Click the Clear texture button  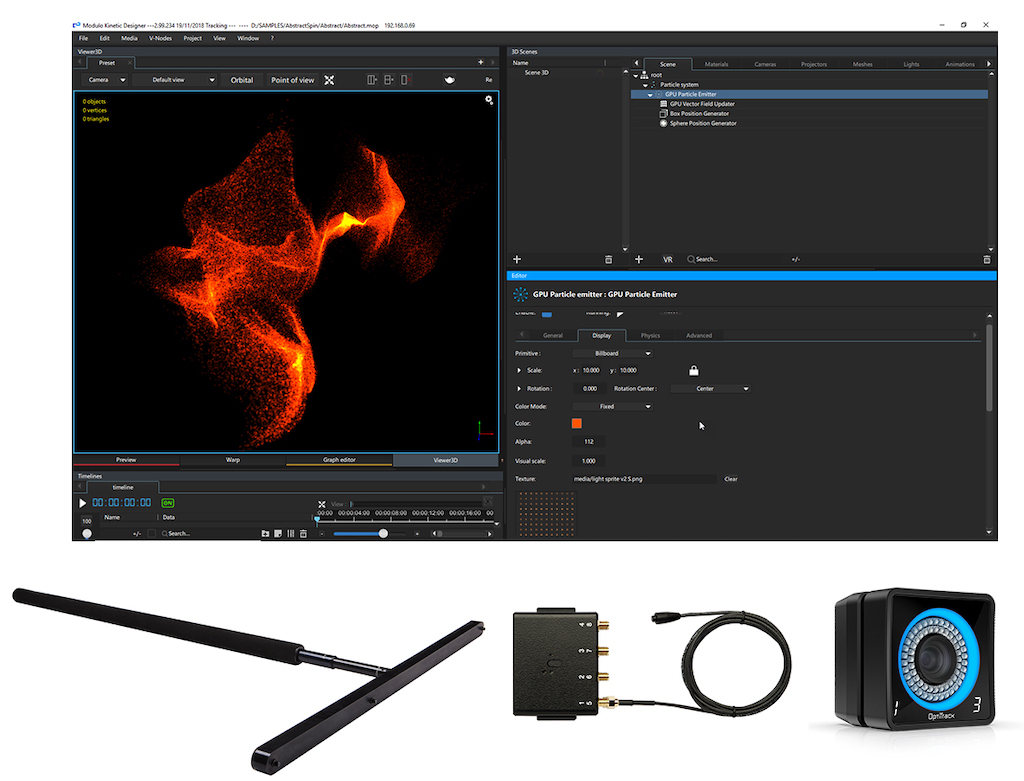click(731, 479)
